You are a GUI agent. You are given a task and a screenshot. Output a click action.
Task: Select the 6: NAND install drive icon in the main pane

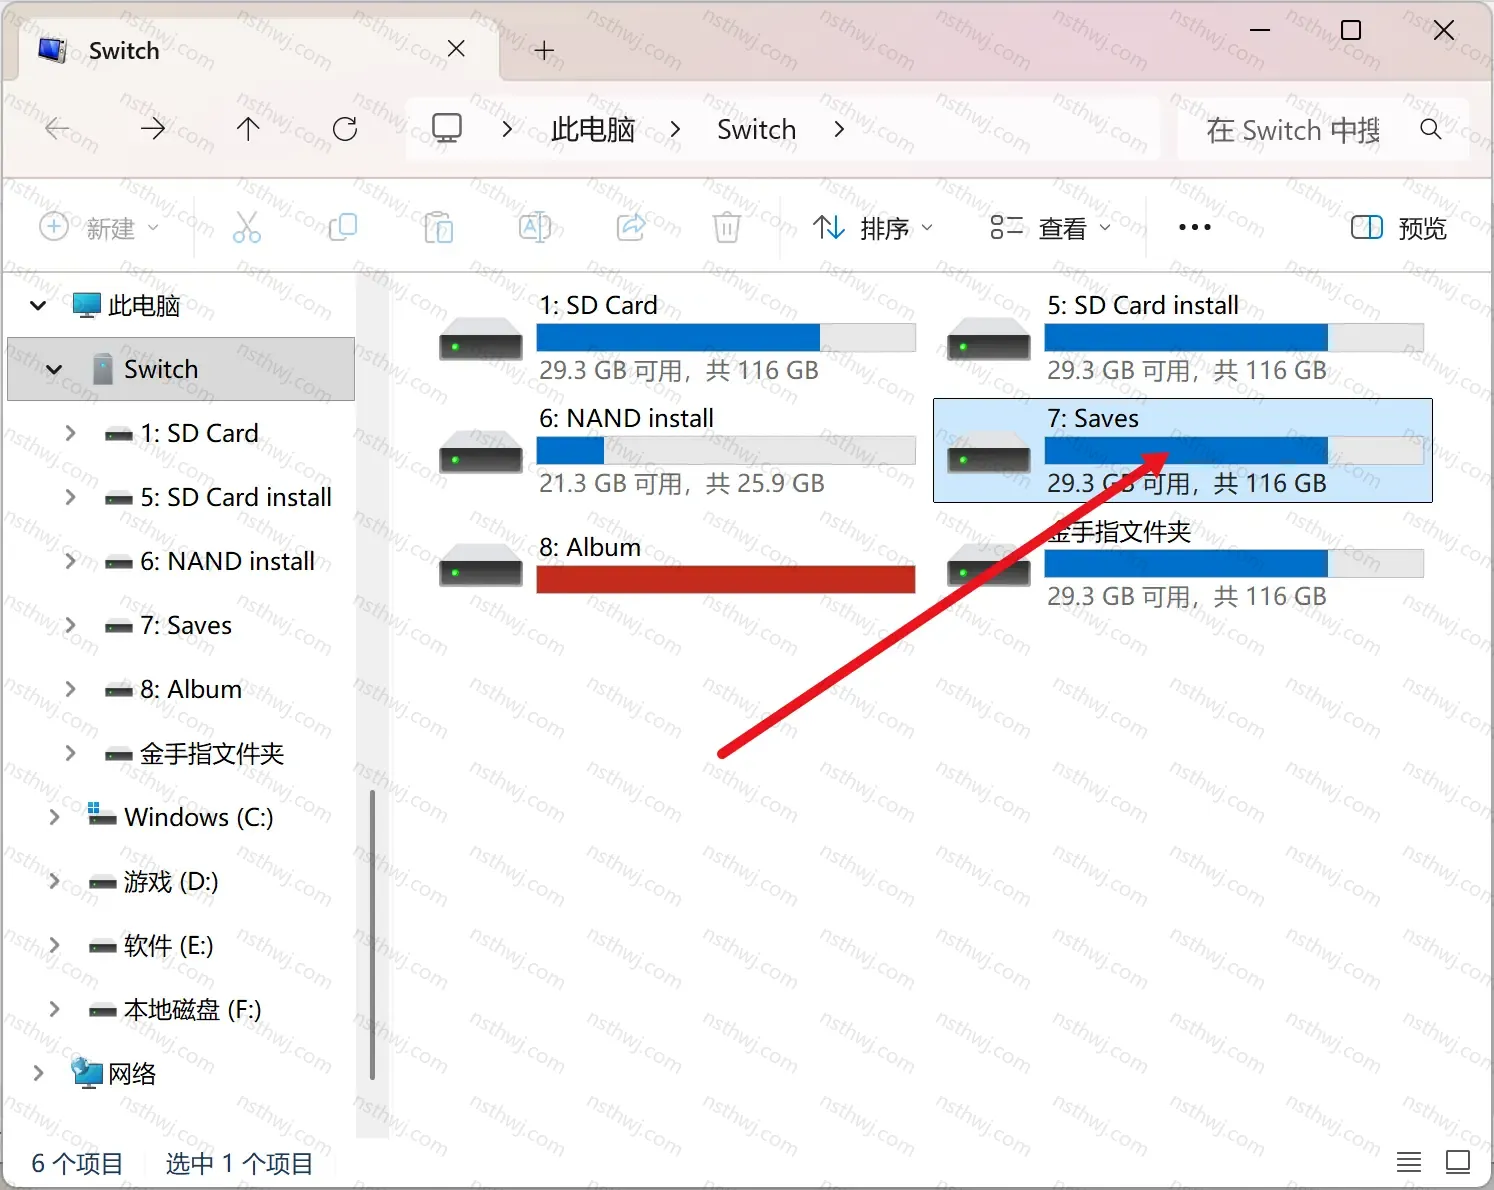[x=481, y=451]
